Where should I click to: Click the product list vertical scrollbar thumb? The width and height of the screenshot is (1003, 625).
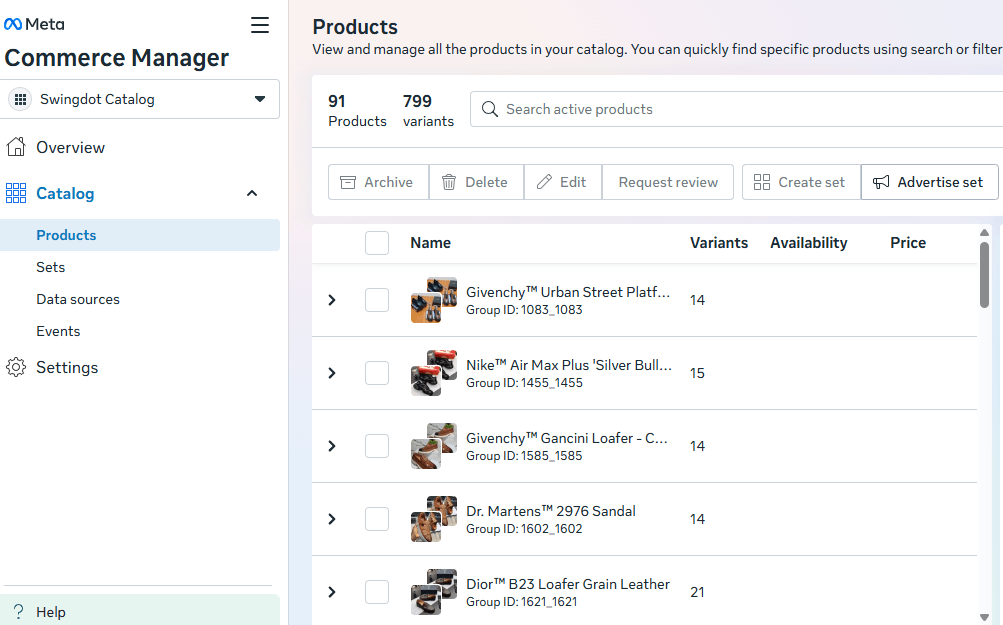(984, 275)
